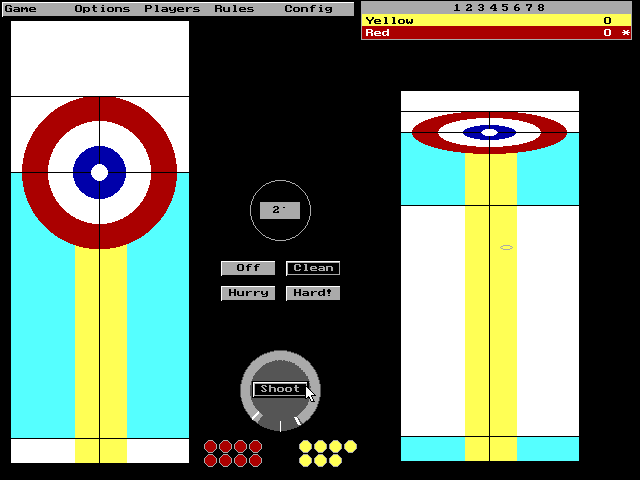Click the left tick mark on weight dial
This screenshot has height=480, width=640.
click(x=256, y=416)
